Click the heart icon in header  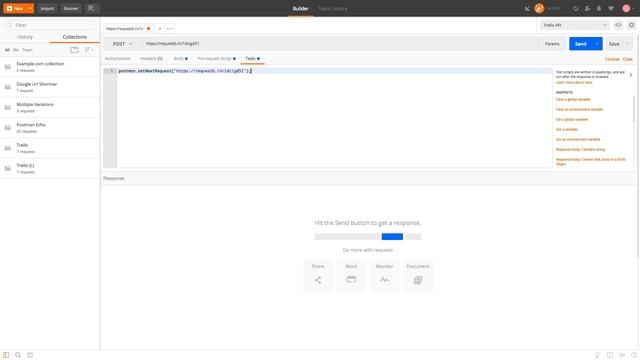coord(611,9)
